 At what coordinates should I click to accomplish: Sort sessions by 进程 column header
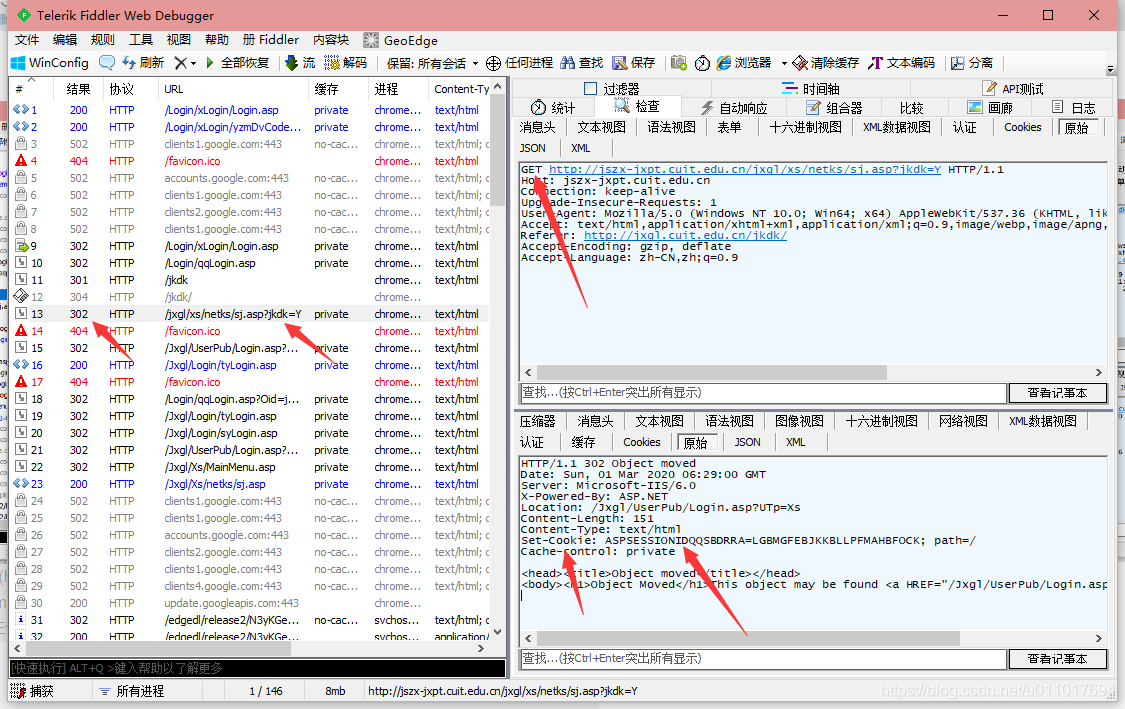point(398,89)
